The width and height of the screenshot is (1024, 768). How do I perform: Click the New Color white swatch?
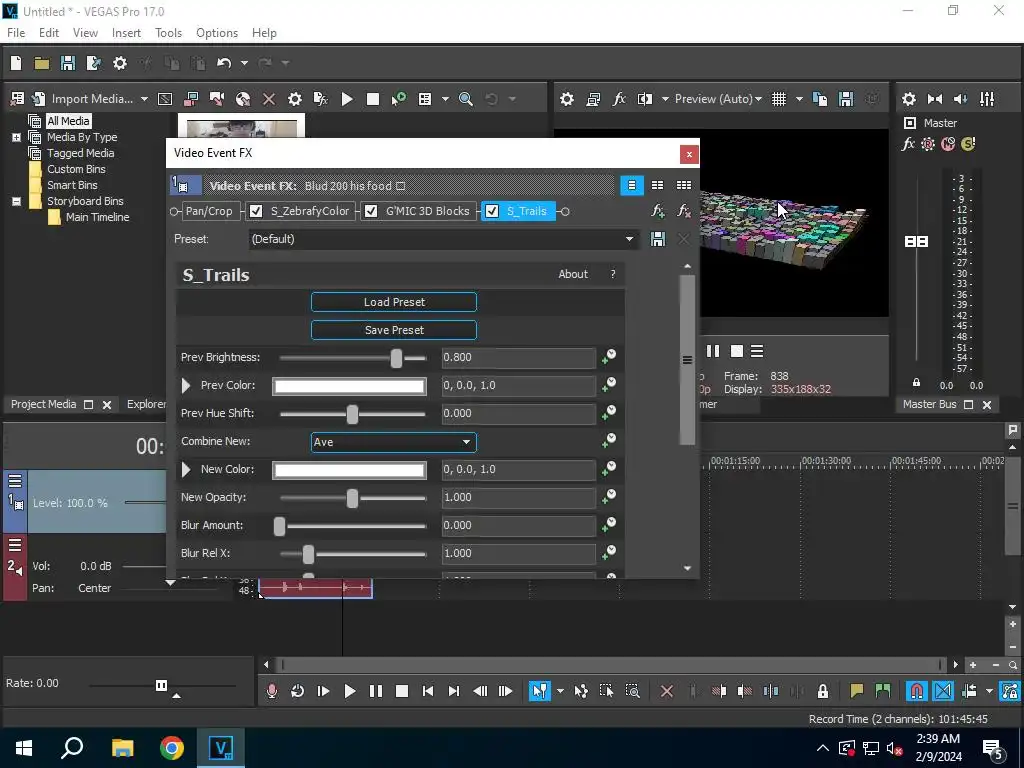click(x=349, y=470)
